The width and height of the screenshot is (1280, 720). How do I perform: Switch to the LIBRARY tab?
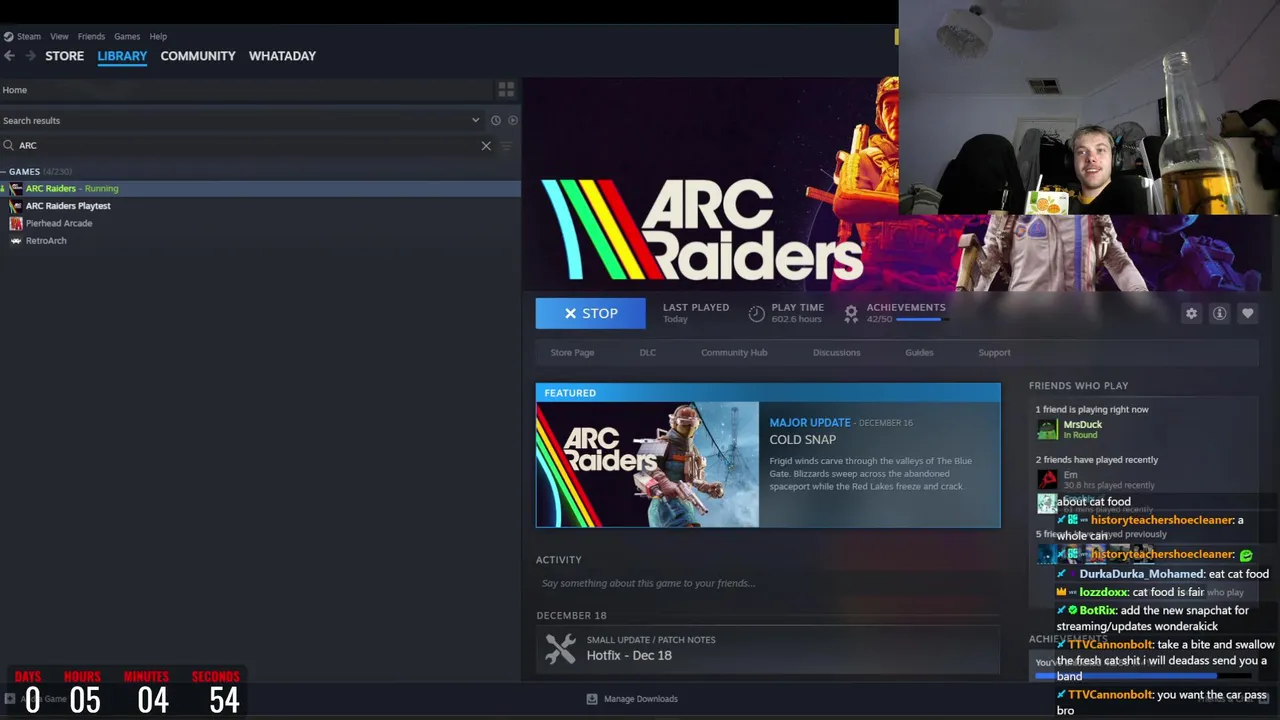122,56
